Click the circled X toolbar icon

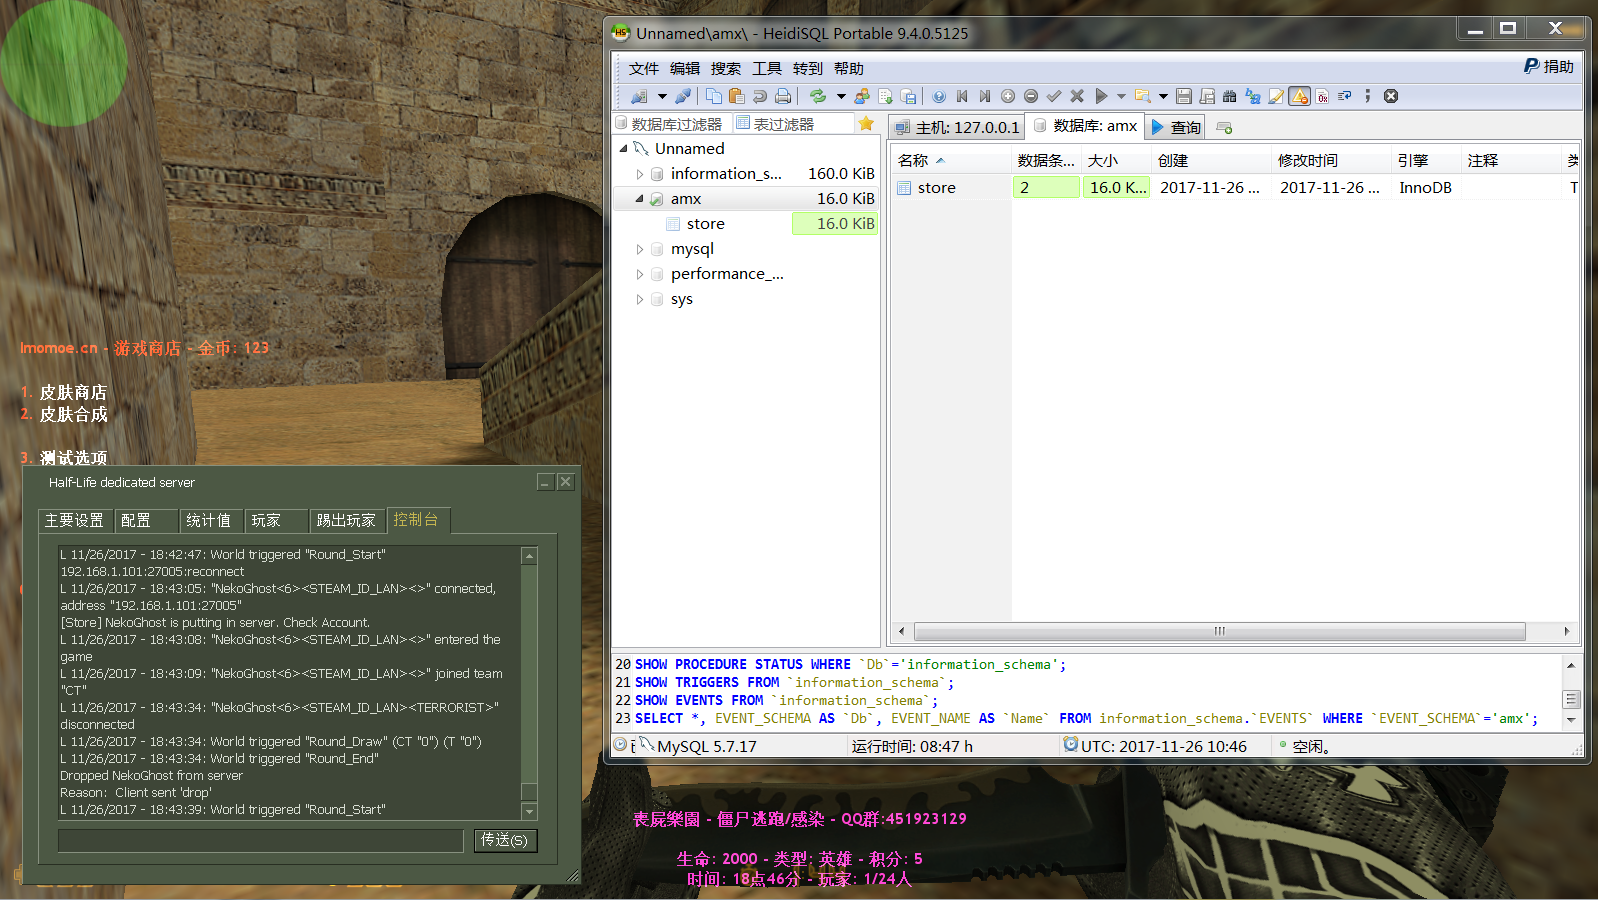[1391, 96]
